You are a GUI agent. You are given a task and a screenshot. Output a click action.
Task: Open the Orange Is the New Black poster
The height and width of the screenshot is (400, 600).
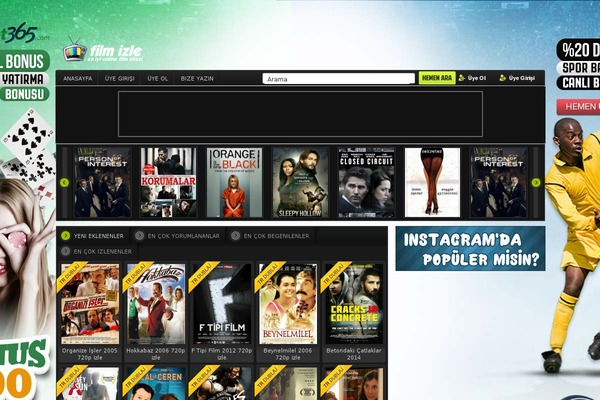235,183
